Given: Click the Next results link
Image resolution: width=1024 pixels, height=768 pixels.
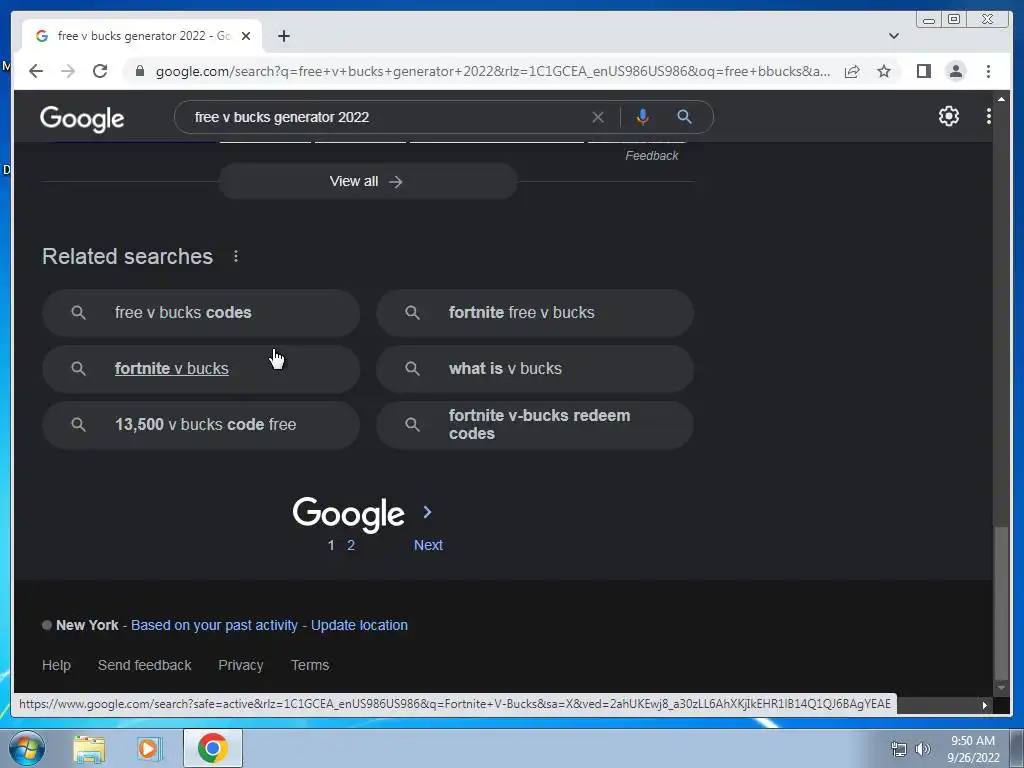Looking at the screenshot, I should 428,545.
